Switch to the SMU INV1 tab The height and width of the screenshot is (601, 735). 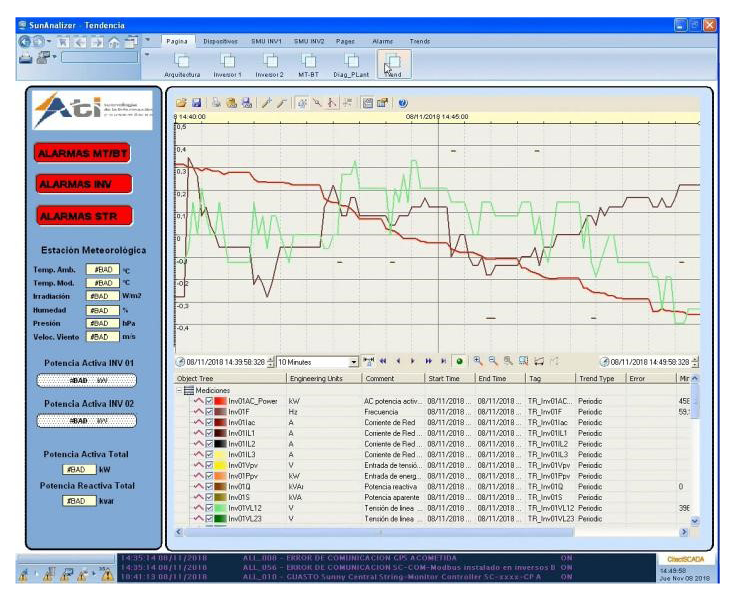266,41
